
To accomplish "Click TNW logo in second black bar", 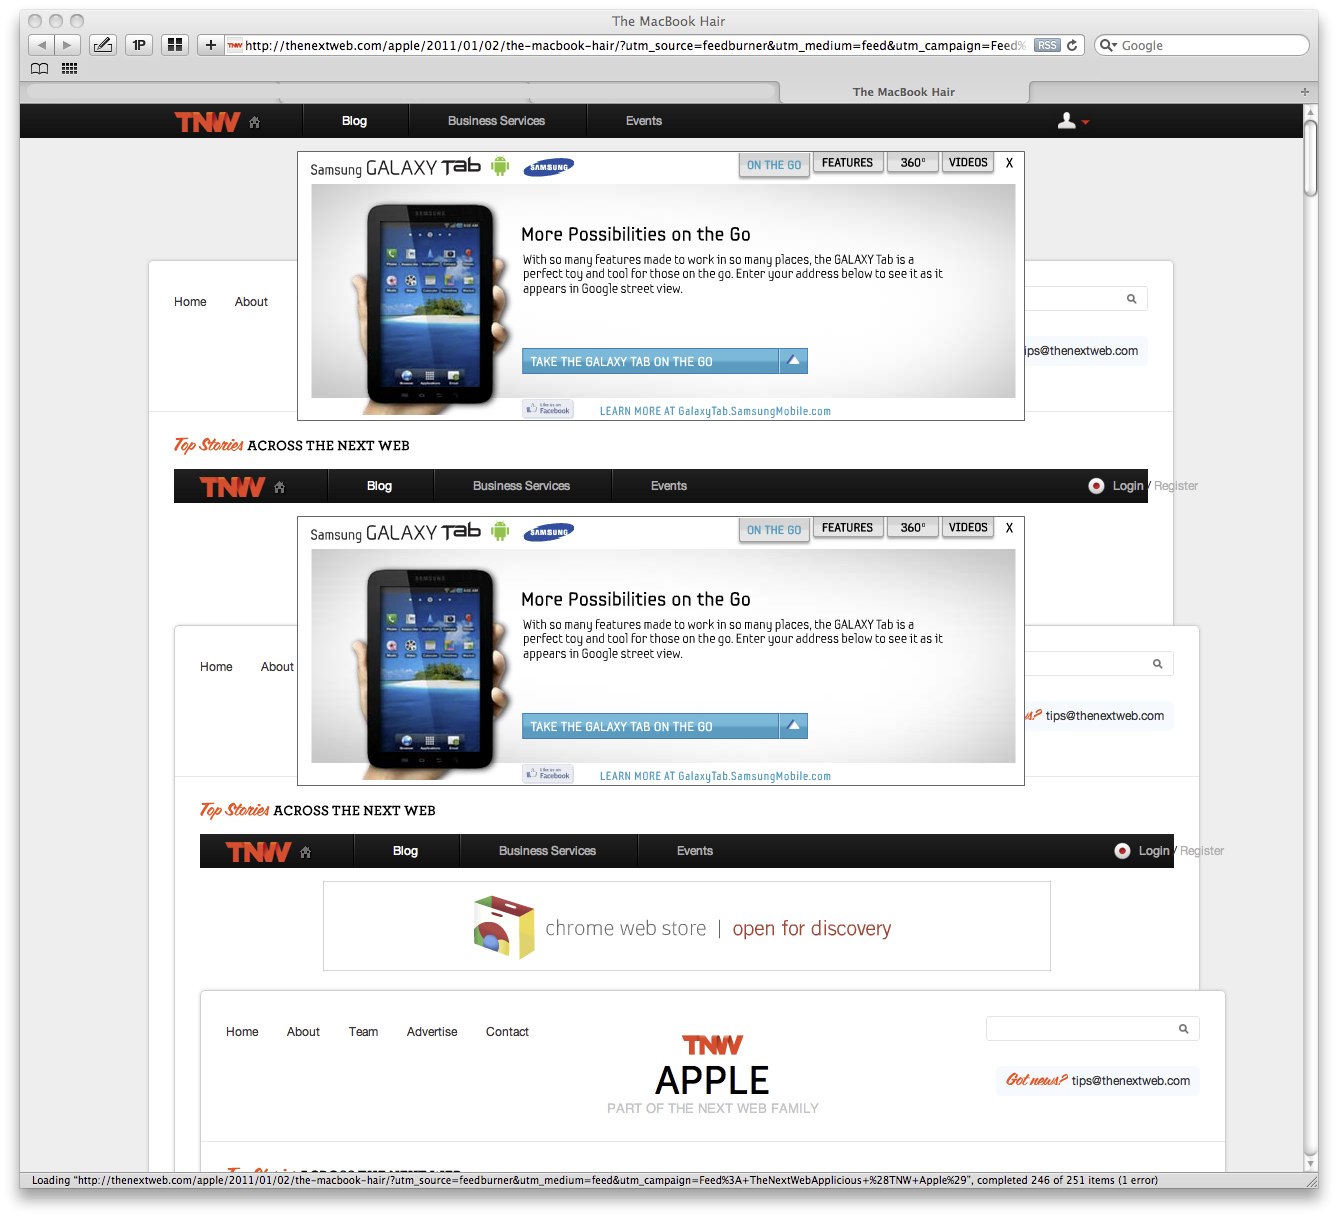I will [232, 487].
